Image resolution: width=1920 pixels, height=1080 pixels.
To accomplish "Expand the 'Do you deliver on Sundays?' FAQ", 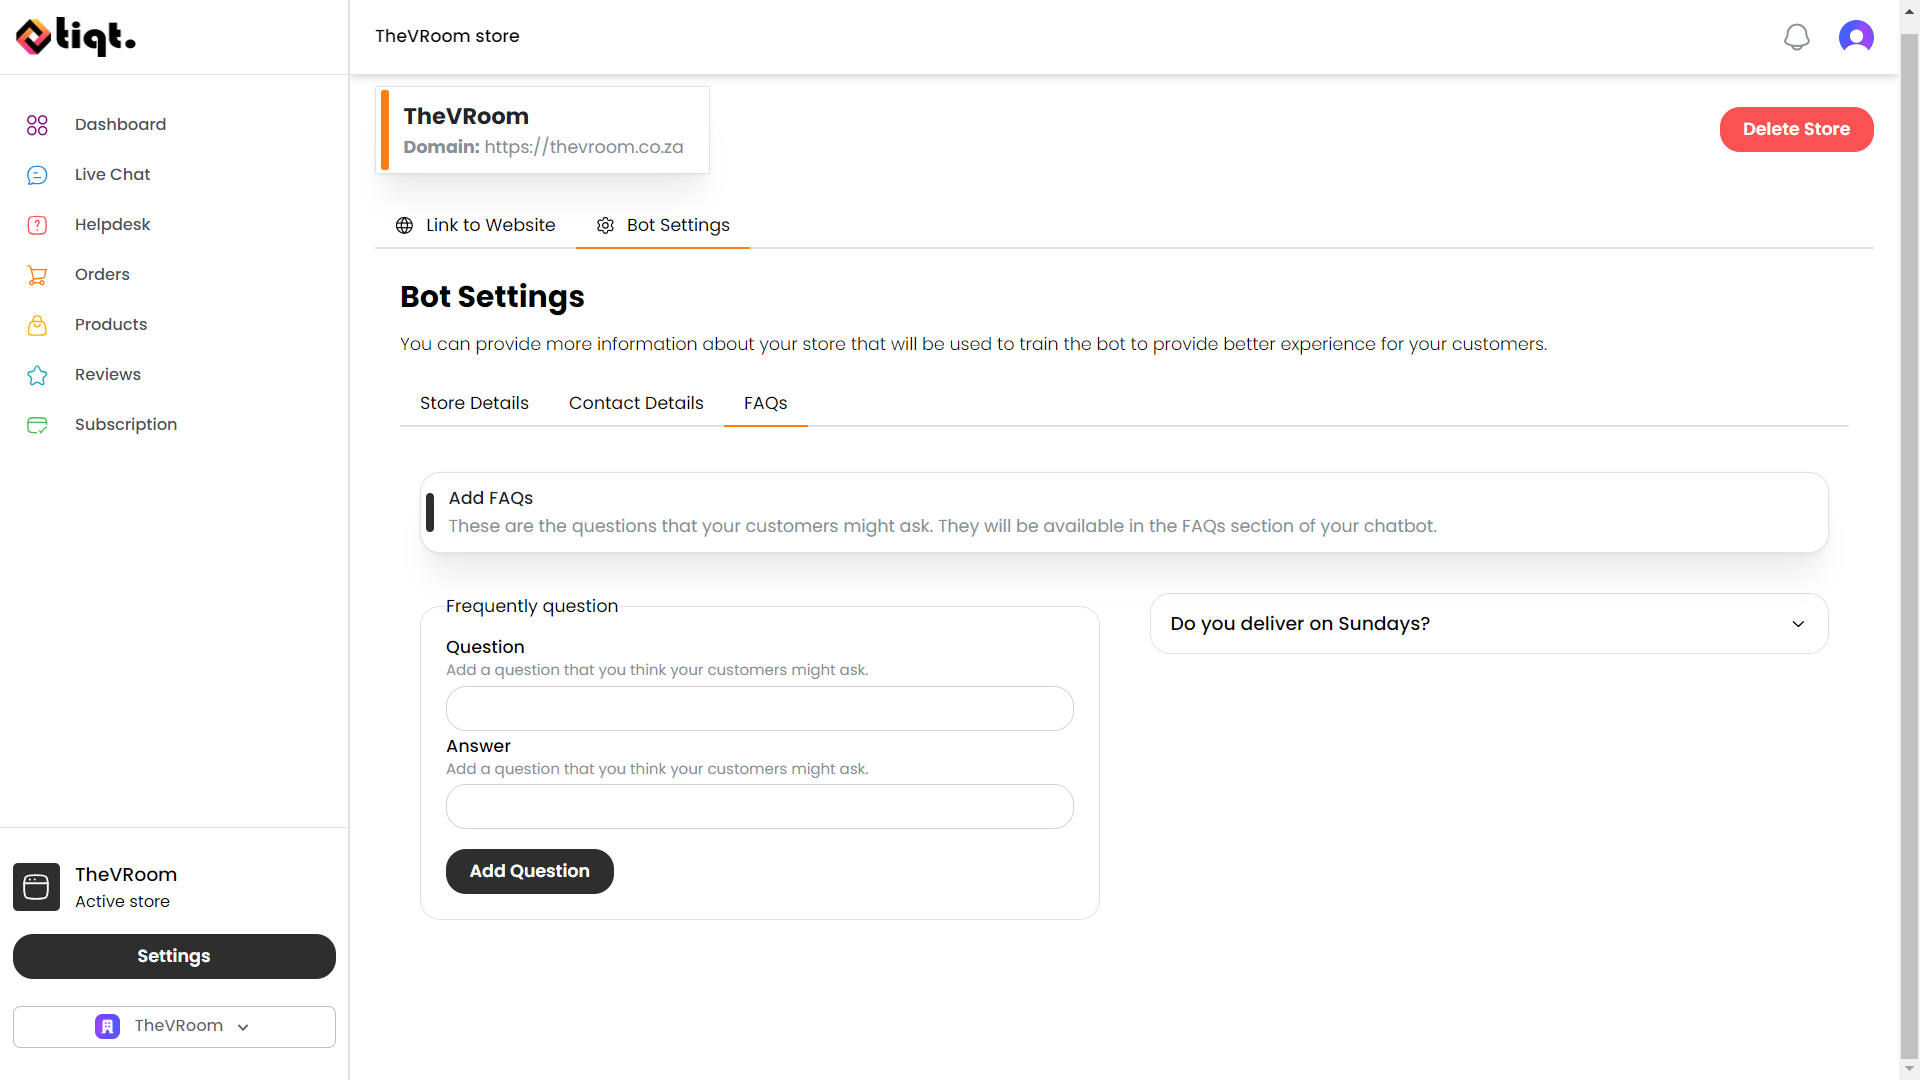I will (1488, 623).
